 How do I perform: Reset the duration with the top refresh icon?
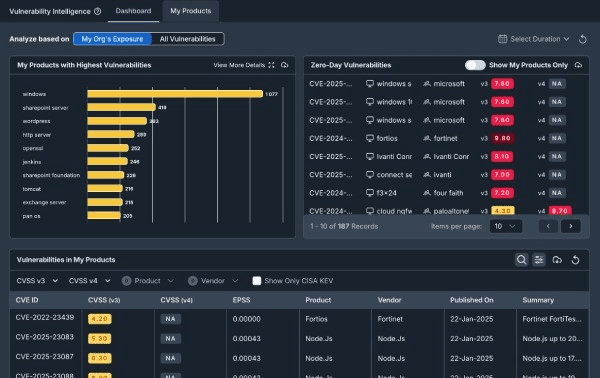tap(582, 39)
